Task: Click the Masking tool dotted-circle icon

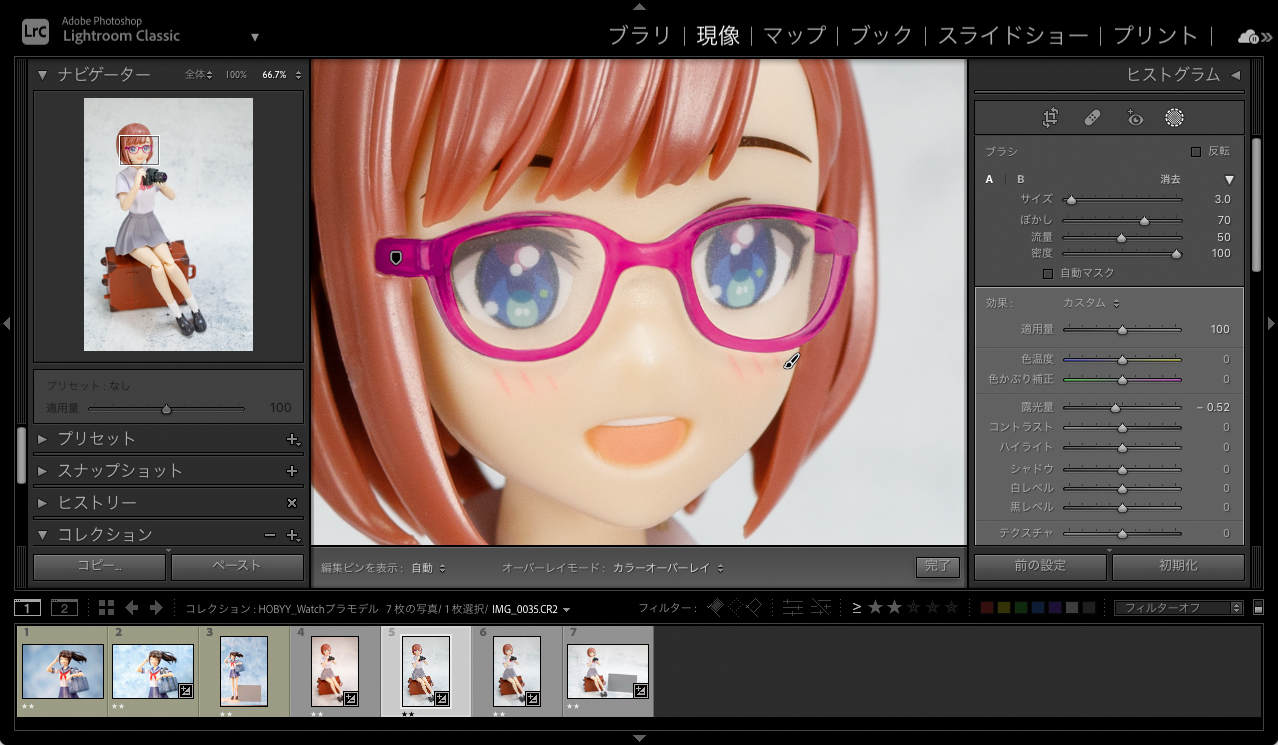Action: pos(1174,118)
